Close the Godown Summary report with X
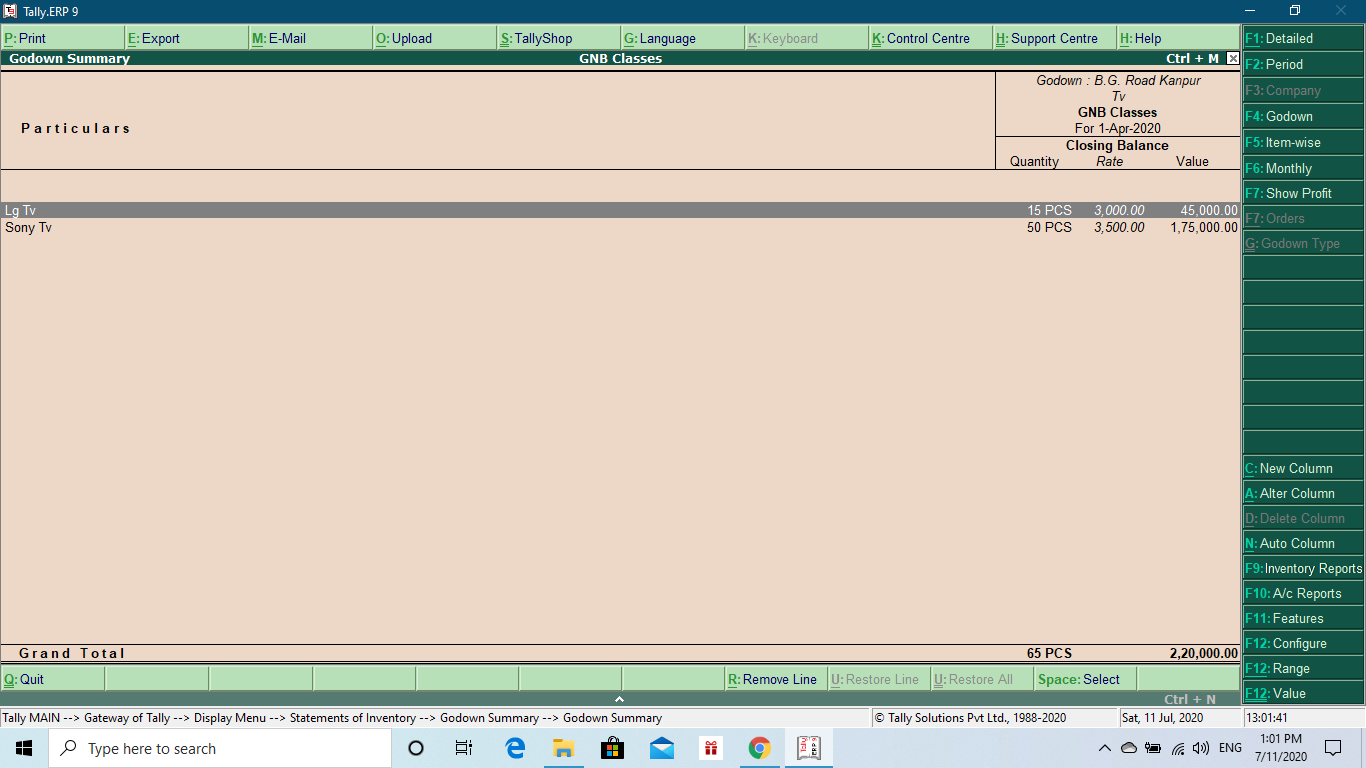 point(1232,59)
